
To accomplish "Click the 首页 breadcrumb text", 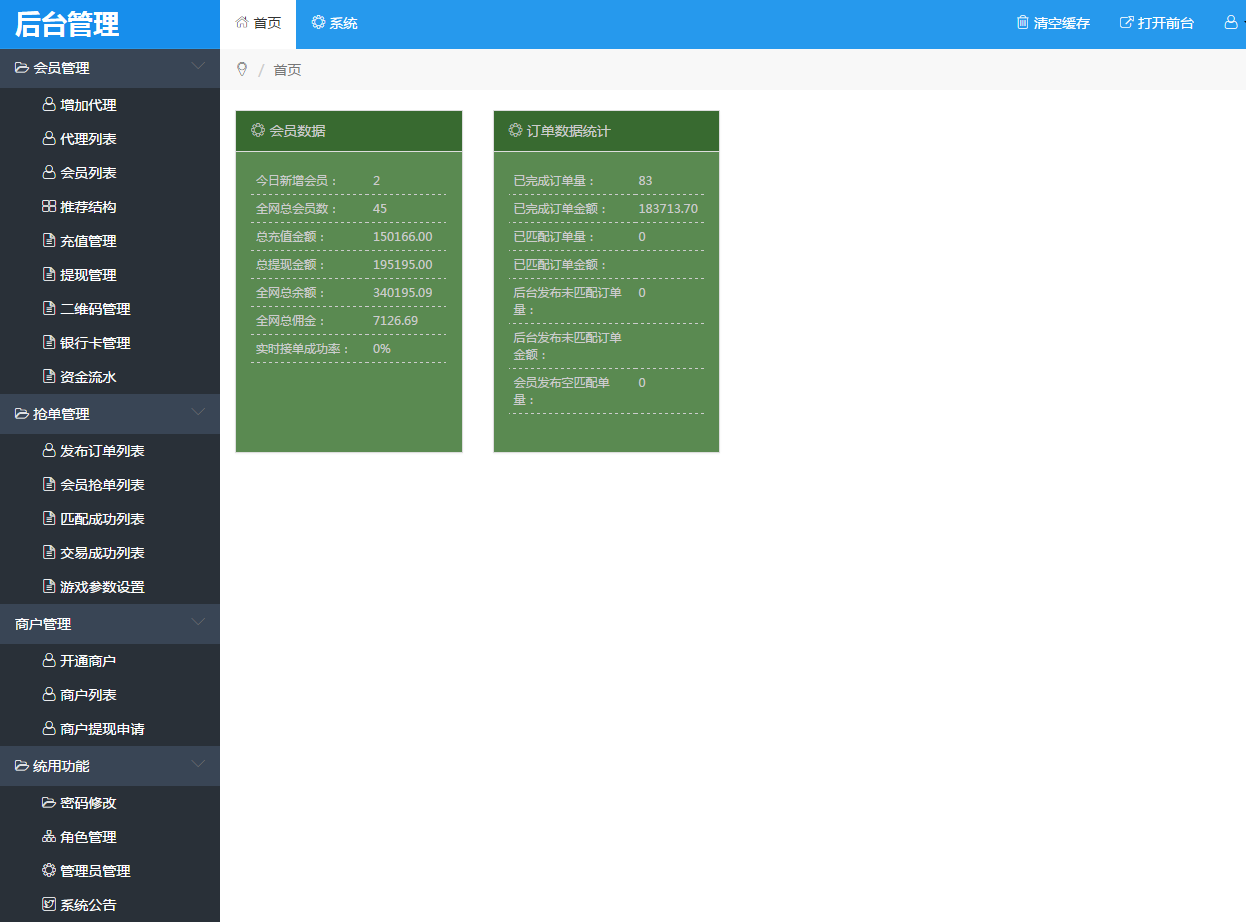I will point(287,70).
